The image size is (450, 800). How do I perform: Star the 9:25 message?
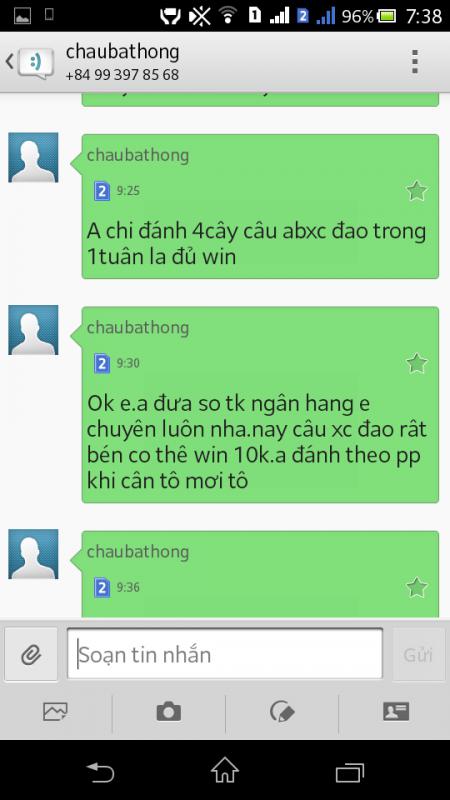(417, 191)
